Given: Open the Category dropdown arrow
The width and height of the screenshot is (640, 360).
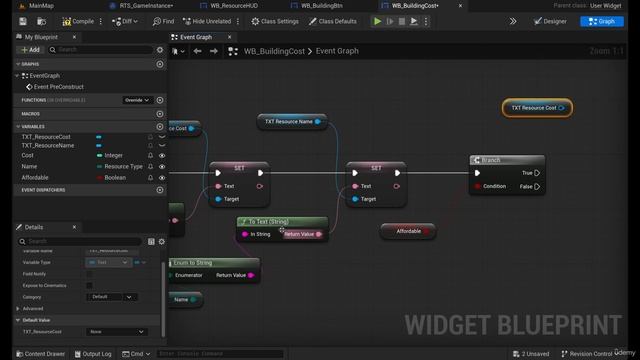Looking at the screenshot, I should click(129, 297).
